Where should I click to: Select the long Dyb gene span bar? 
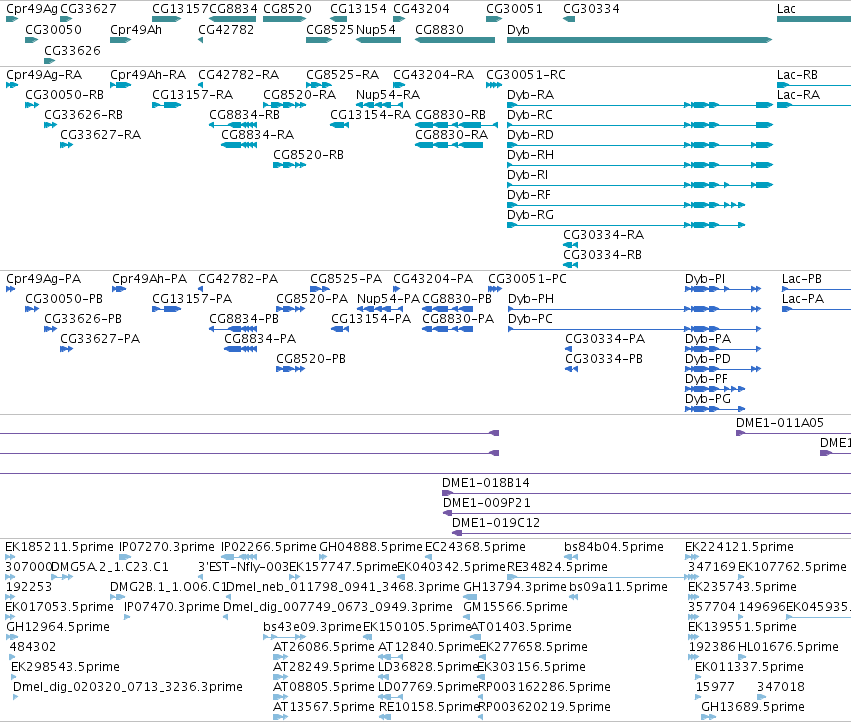coord(639,40)
